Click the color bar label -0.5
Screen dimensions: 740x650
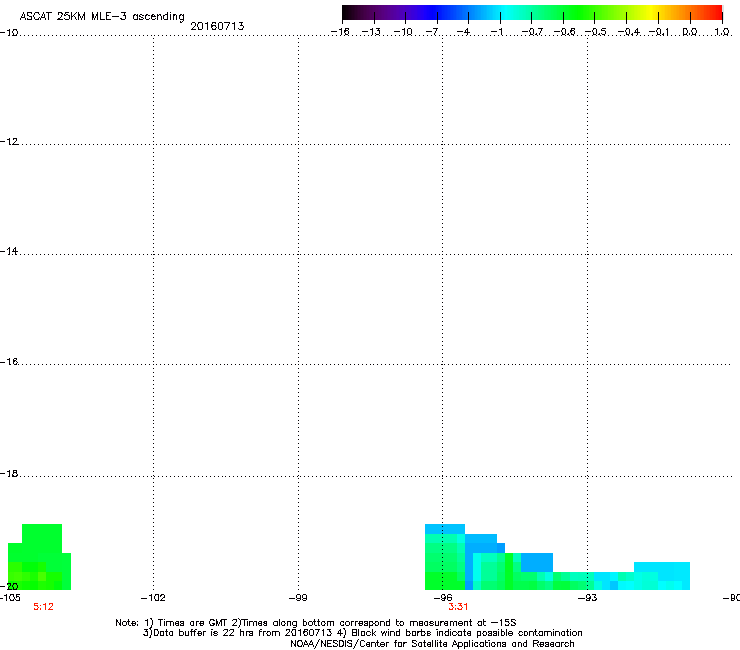pos(595,32)
